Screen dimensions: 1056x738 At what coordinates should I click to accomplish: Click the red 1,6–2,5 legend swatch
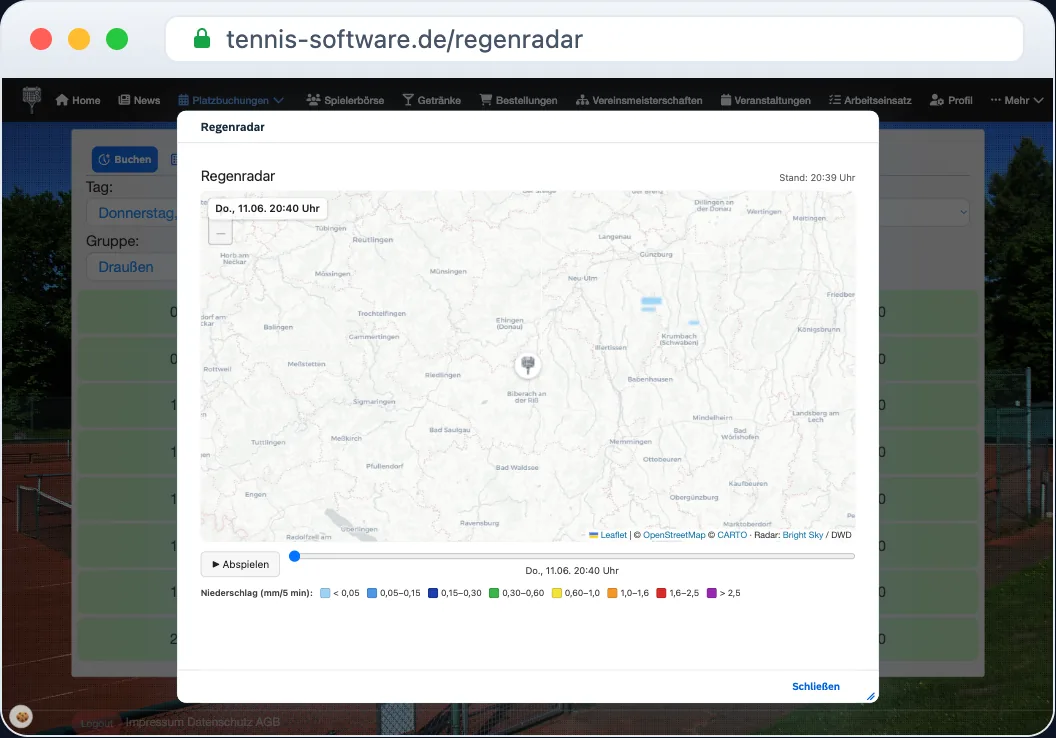(661, 593)
